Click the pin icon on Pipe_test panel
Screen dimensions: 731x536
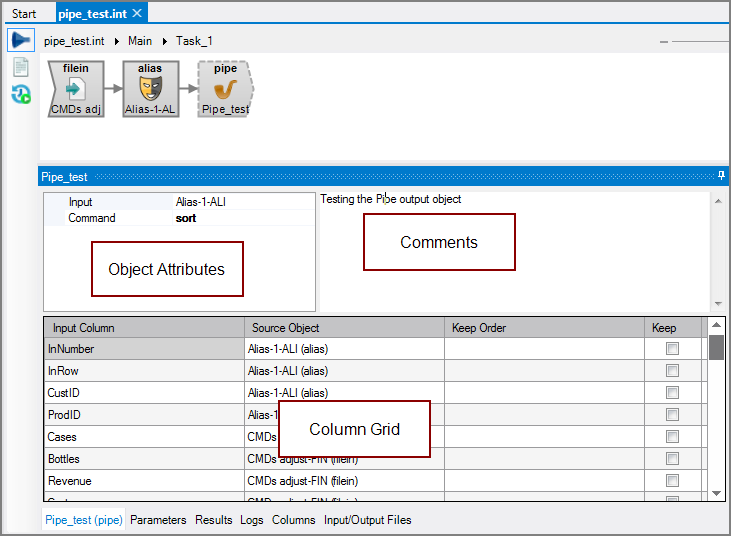721,176
